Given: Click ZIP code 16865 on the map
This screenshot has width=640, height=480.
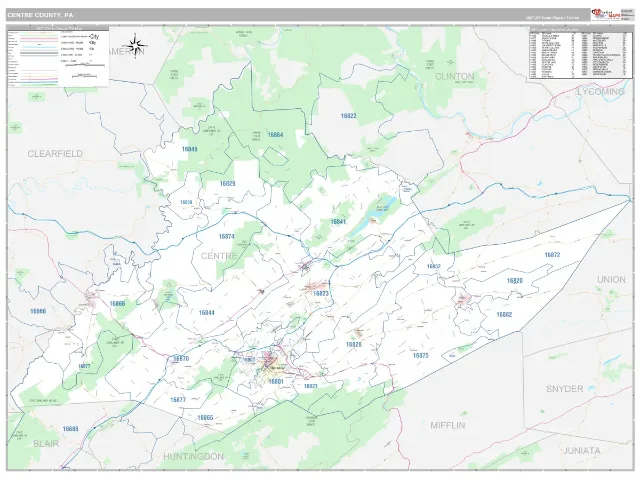Looking at the screenshot, I should [x=205, y=418].
